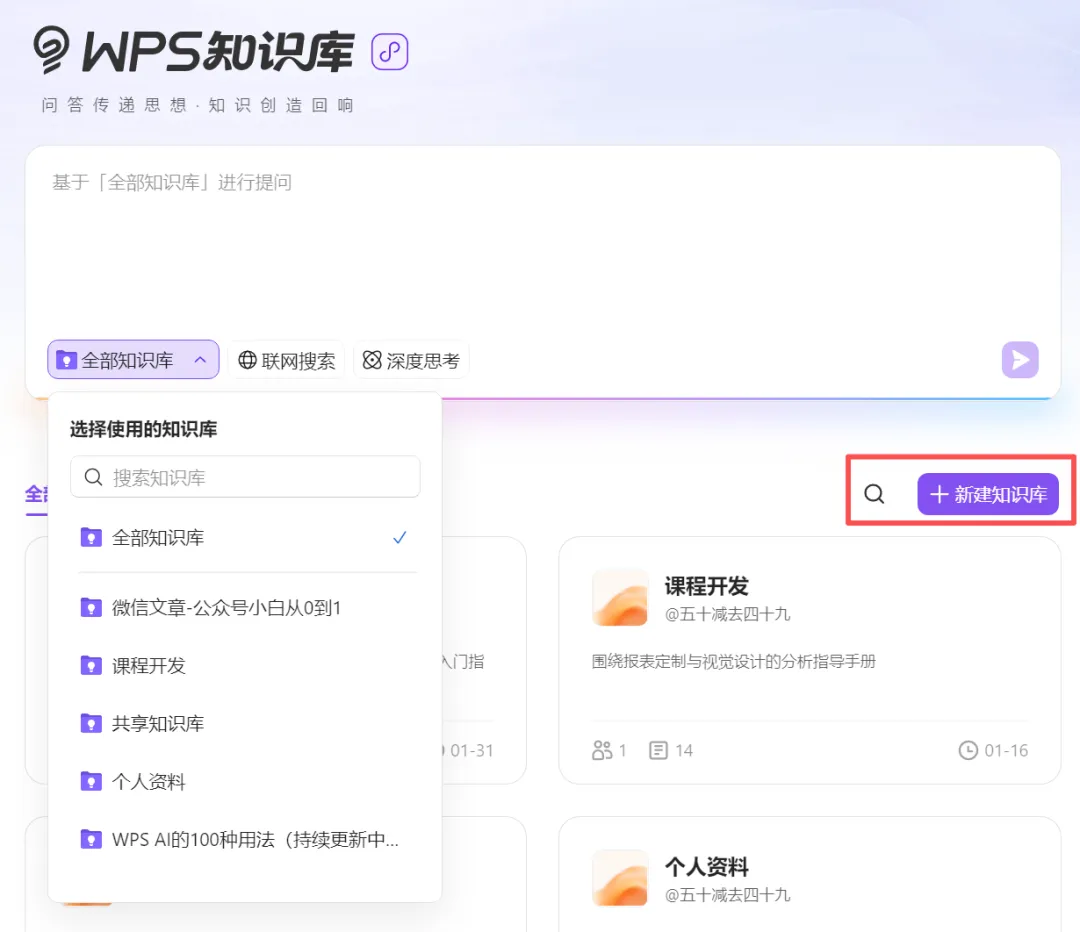Click the search magnifier beside 新建知识库
1080x932 pixels.
click(874, 494)
